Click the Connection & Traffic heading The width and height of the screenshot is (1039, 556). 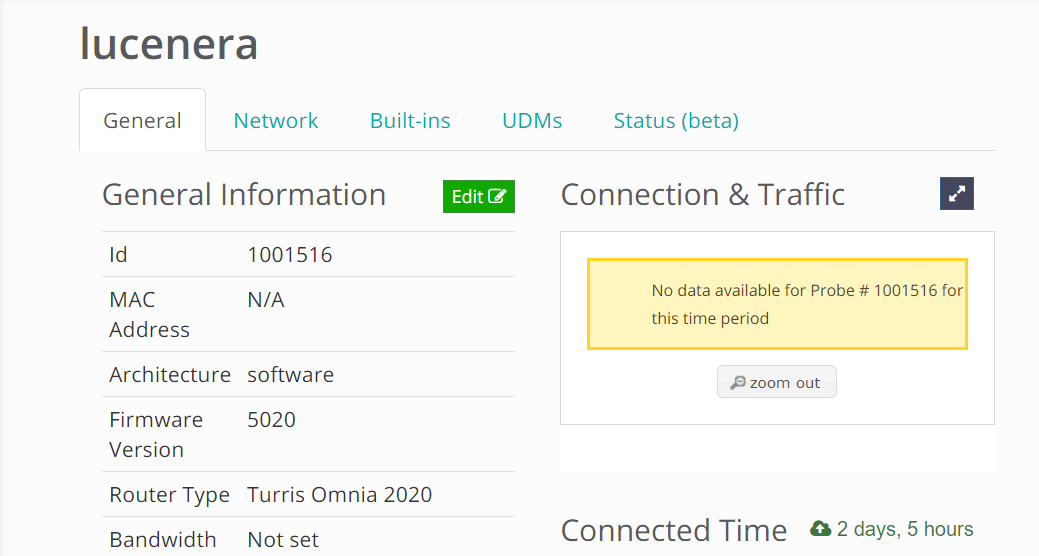point(703,195)
